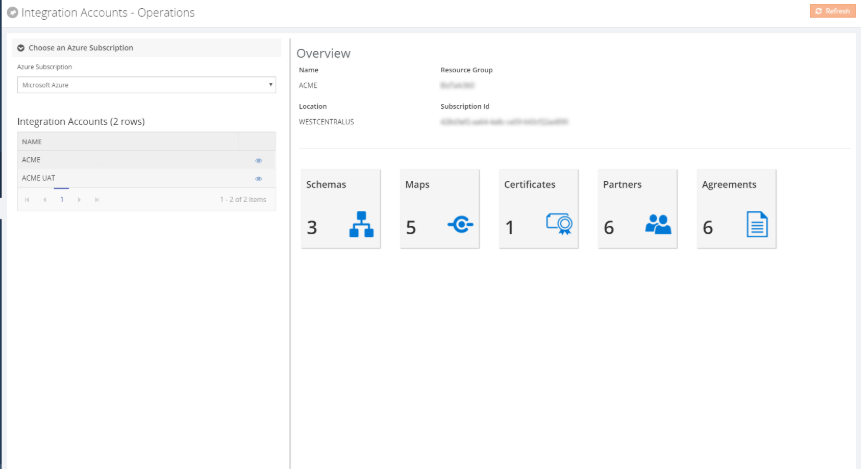Click the Refresh button
862x469 pixels.
pyautogui.click(x=832, y=11)
